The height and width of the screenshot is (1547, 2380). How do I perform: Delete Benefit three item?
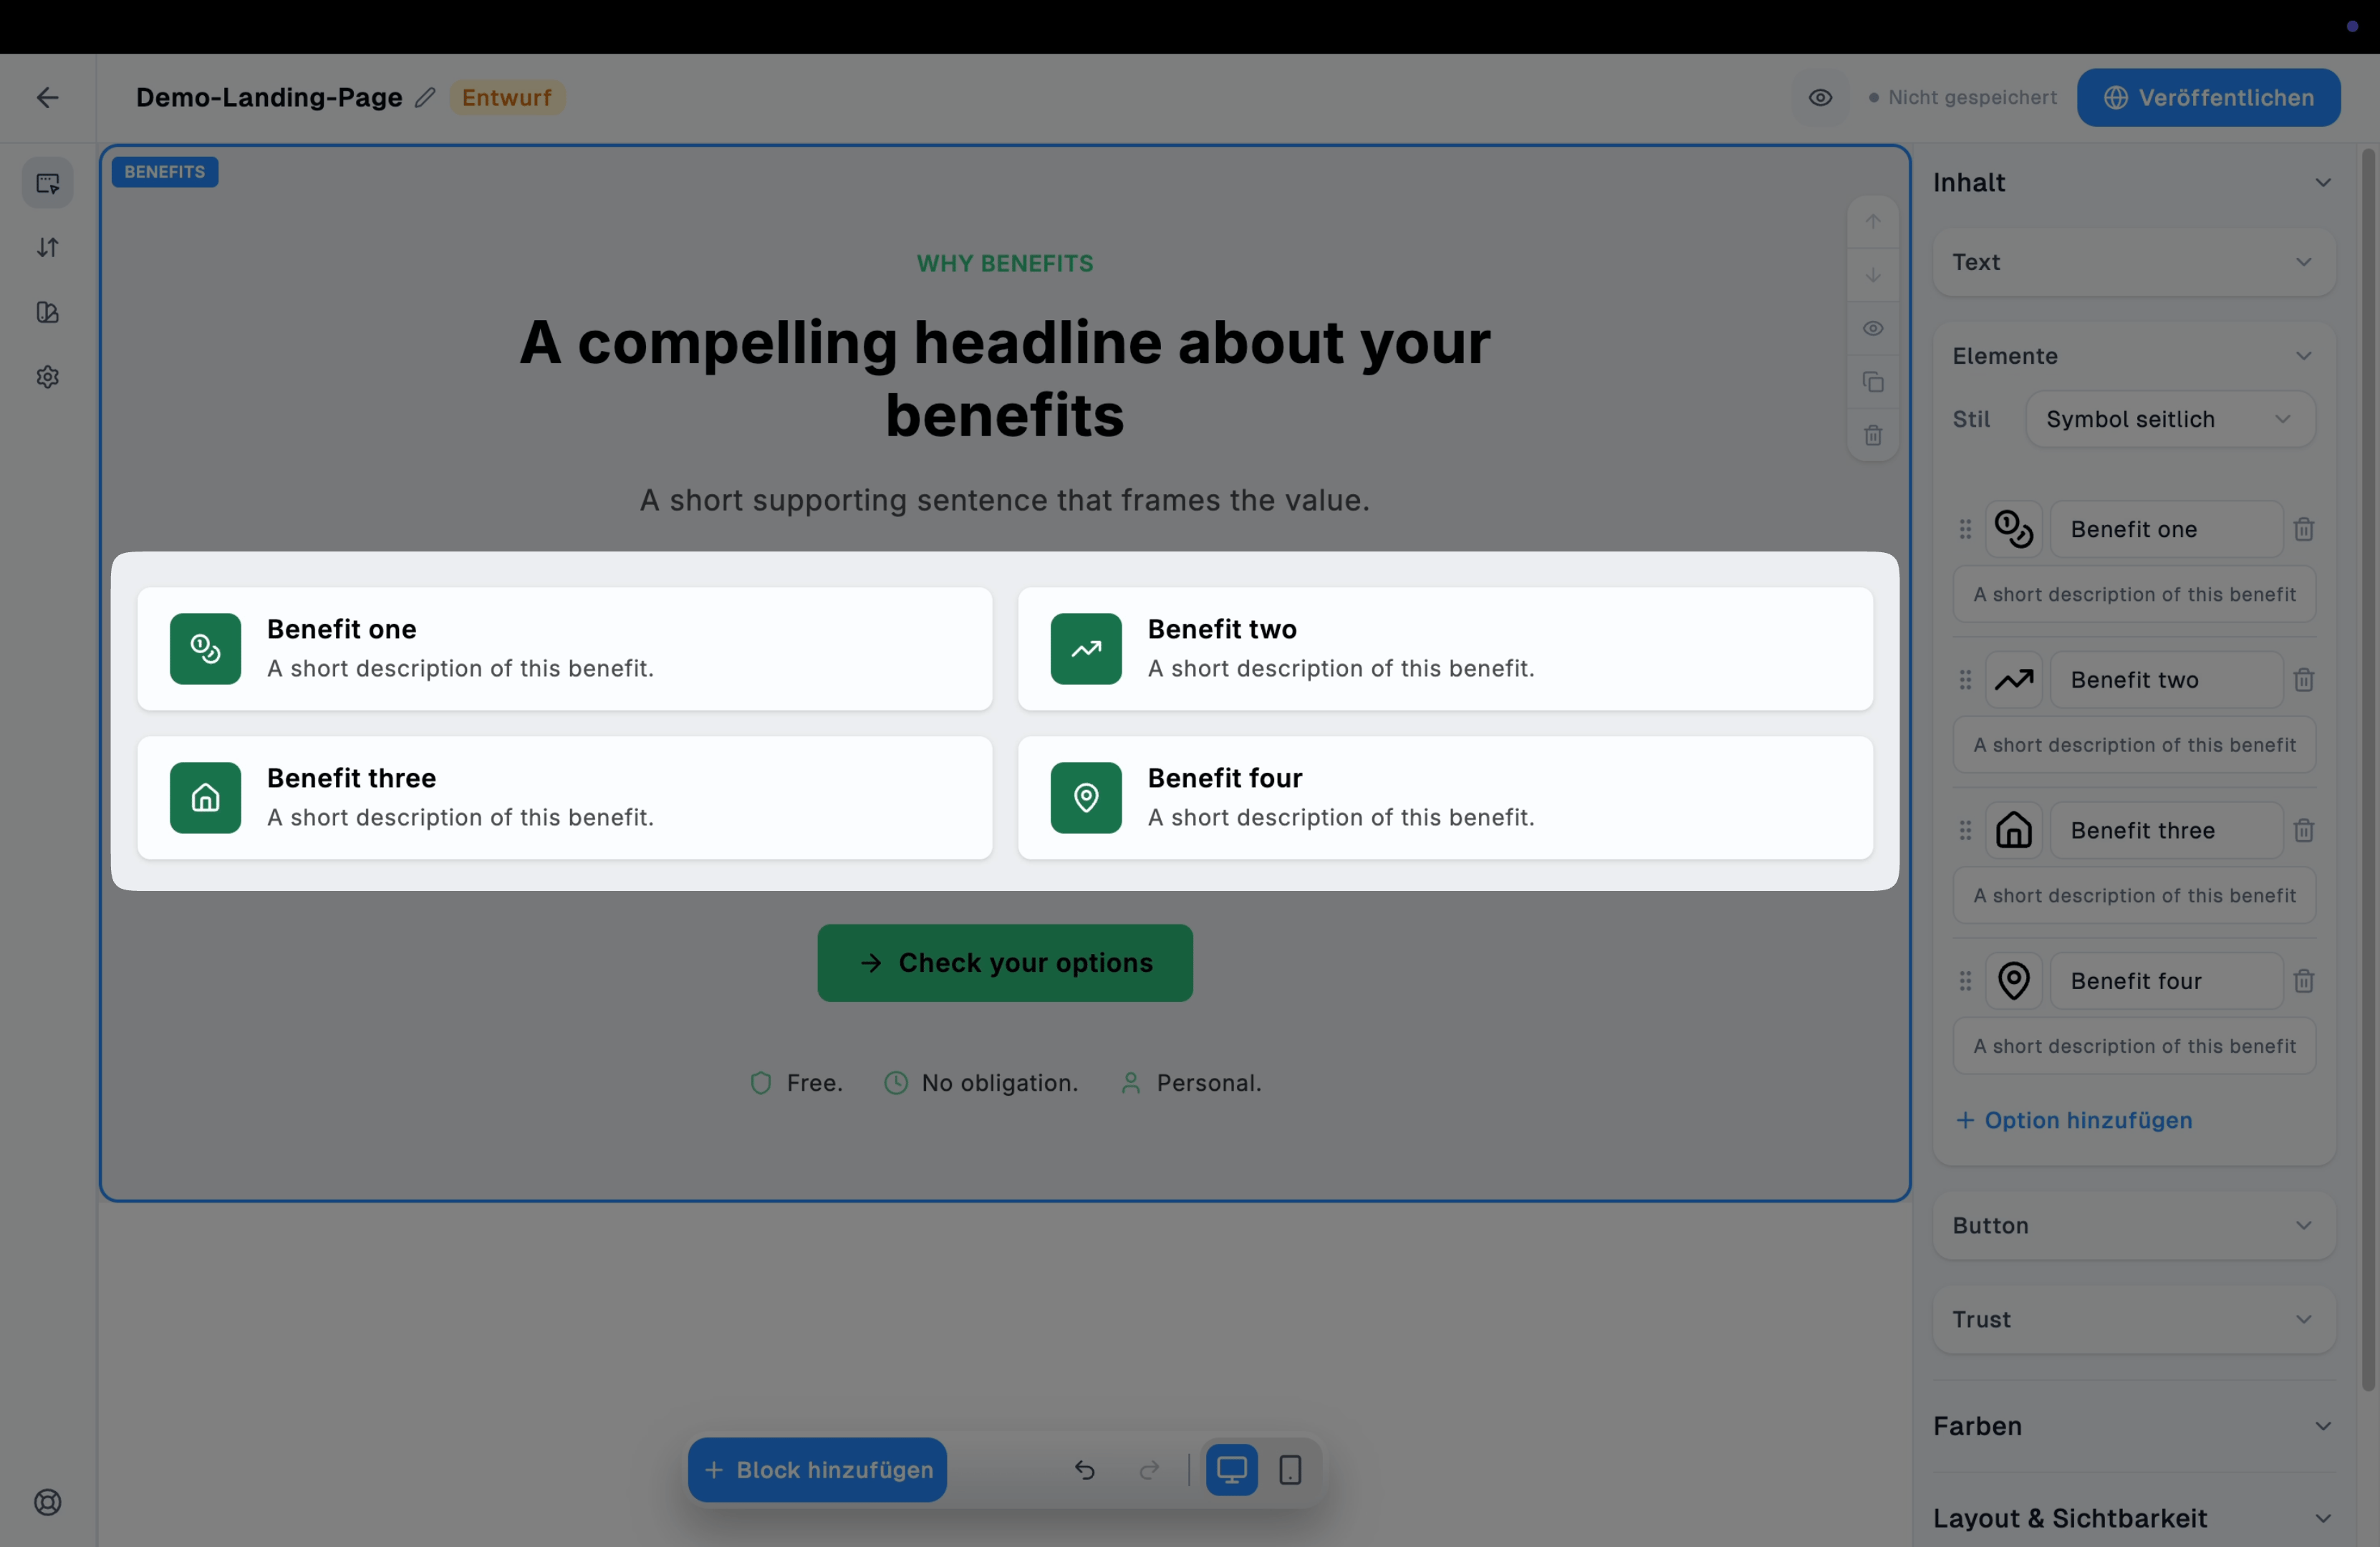[x=2303, y=830]
